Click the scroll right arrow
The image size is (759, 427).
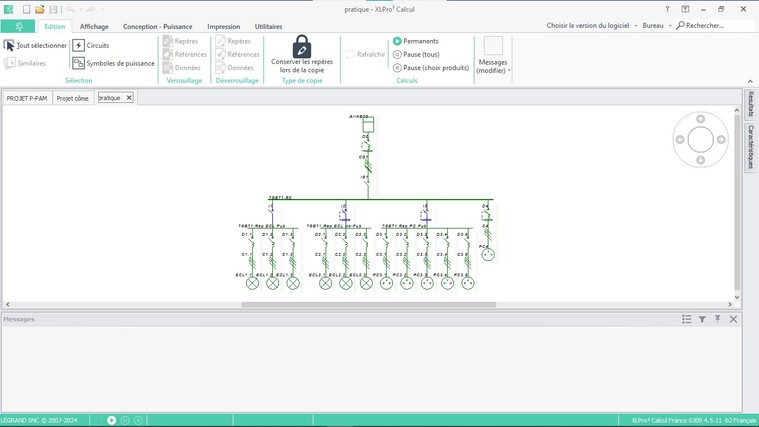tap(730, 305)
